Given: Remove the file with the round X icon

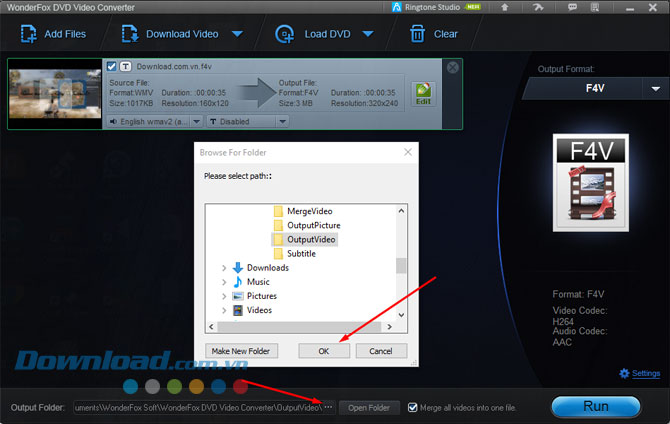Looking at the screenshot, I should [453, 67].
